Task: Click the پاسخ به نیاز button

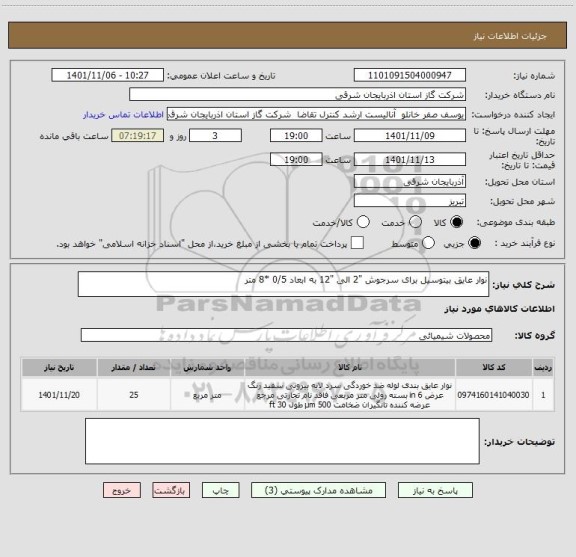Action: point(435,490)
